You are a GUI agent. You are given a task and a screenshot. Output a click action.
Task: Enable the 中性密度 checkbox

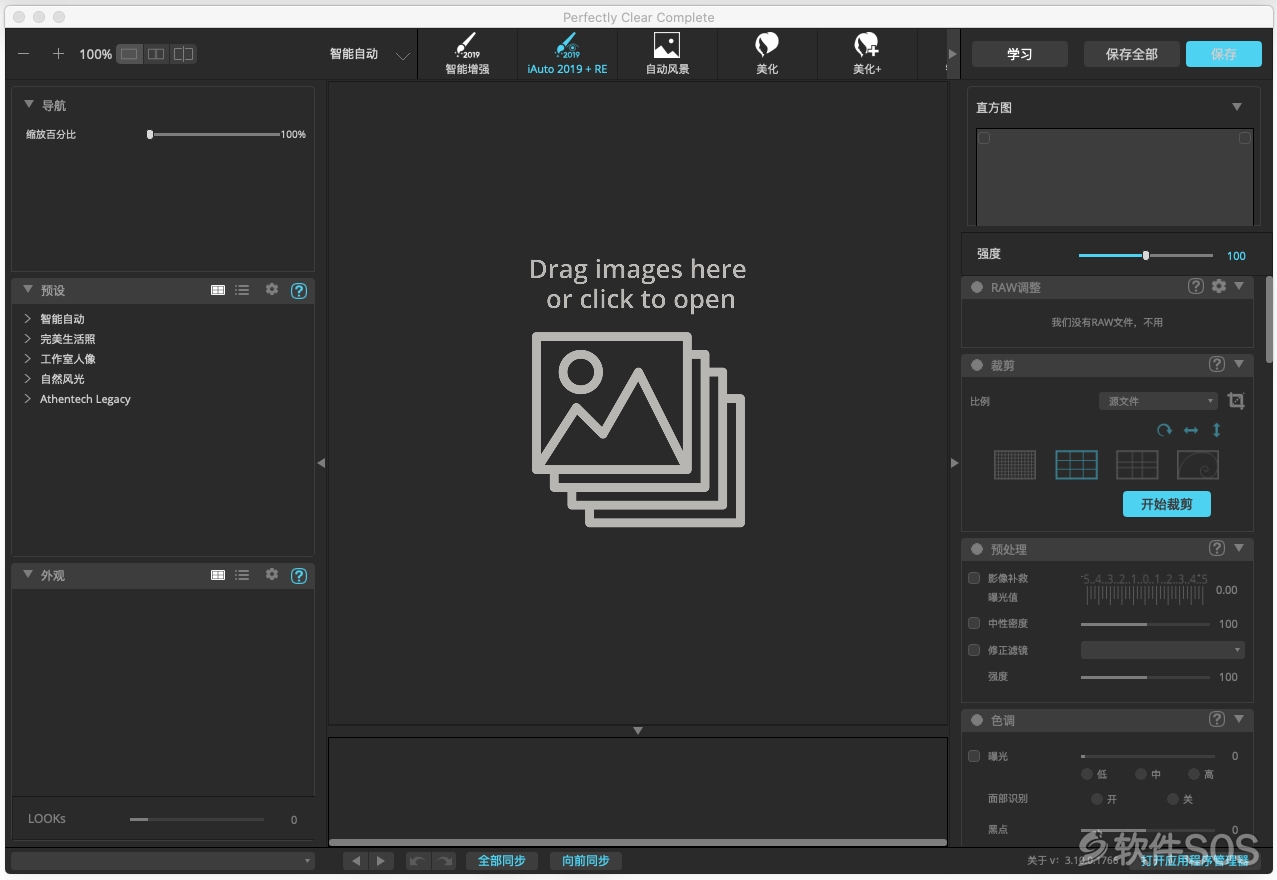[x=974, y=623]
